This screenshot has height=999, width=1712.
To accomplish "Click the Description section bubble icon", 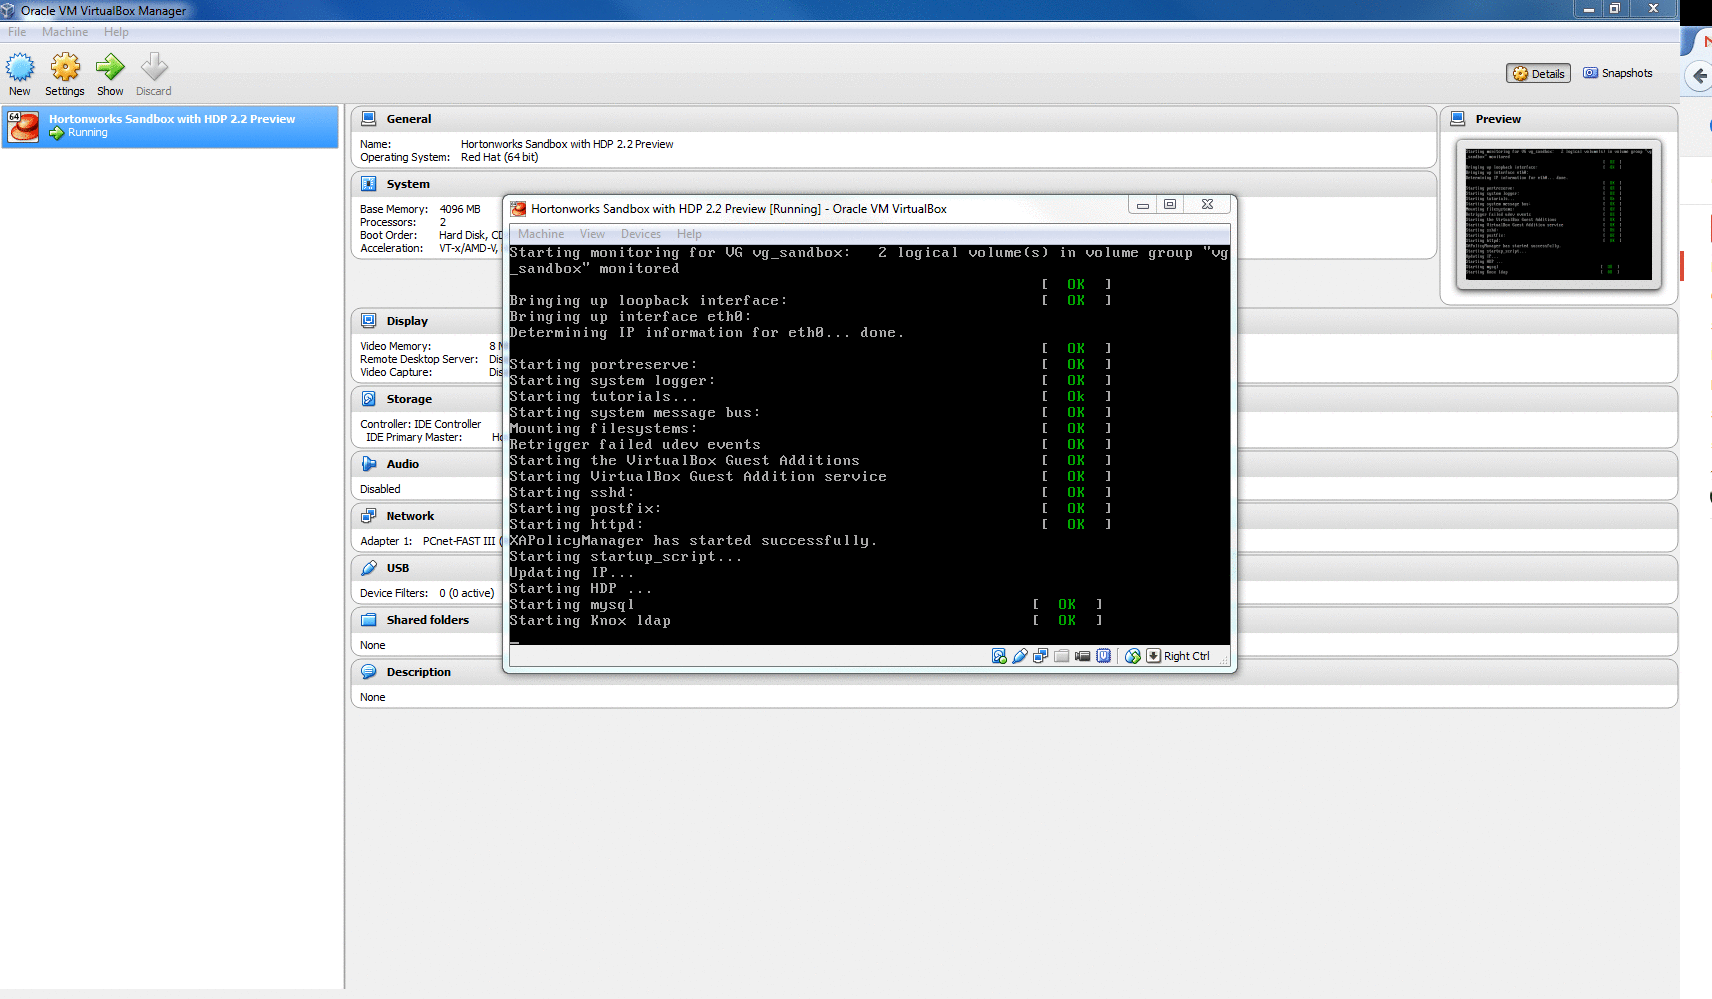I will [368, 672].
